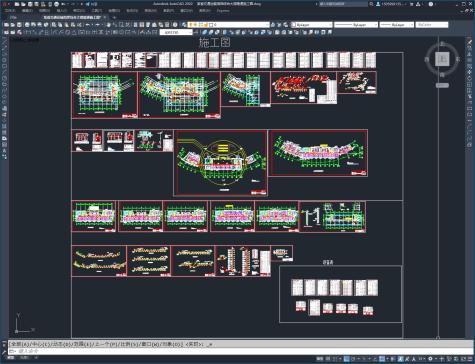The image size is (475, 364).
Task: Open the WCS dropdown below ViewCube
Action: 442,85
